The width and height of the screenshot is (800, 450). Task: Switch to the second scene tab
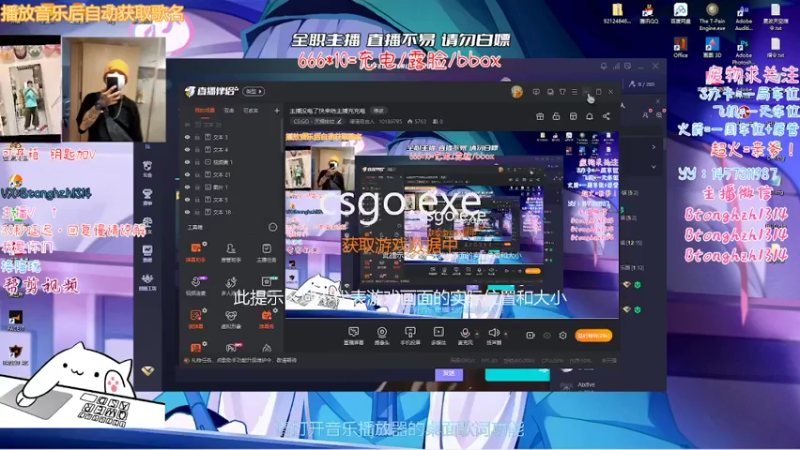tap(229, 111)
